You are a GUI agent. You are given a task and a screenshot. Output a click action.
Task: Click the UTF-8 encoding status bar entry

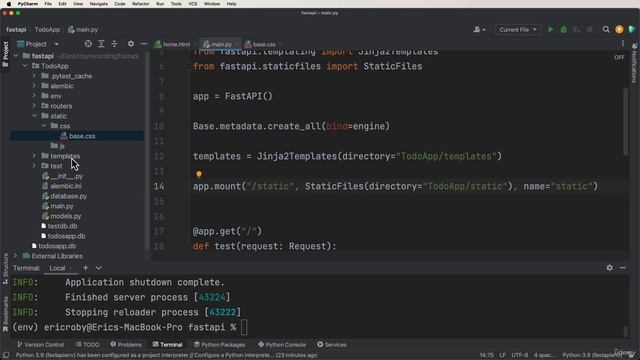pos(520,355)
